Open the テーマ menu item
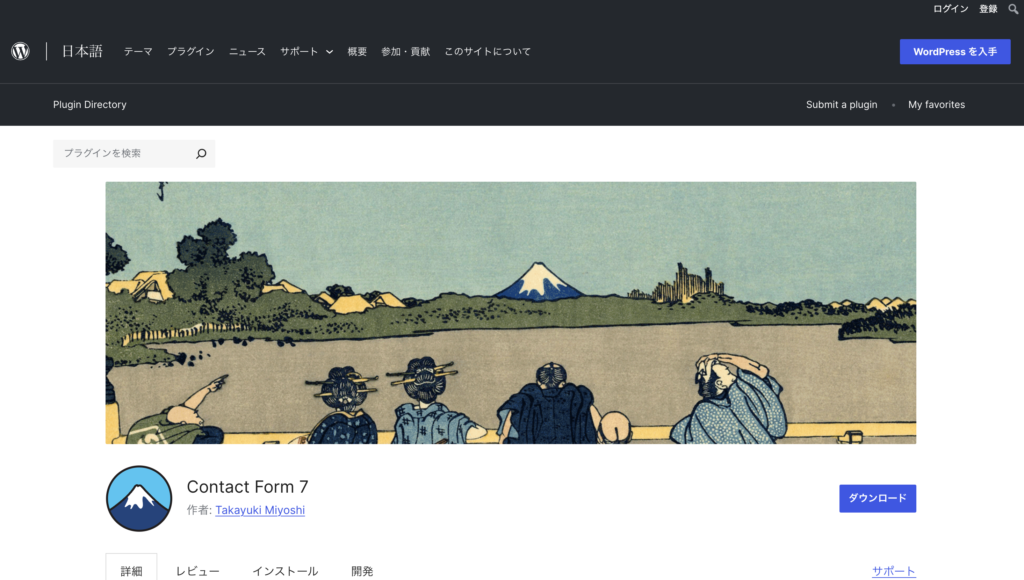This screenshot has width=1024, height=580. [138, 52]
